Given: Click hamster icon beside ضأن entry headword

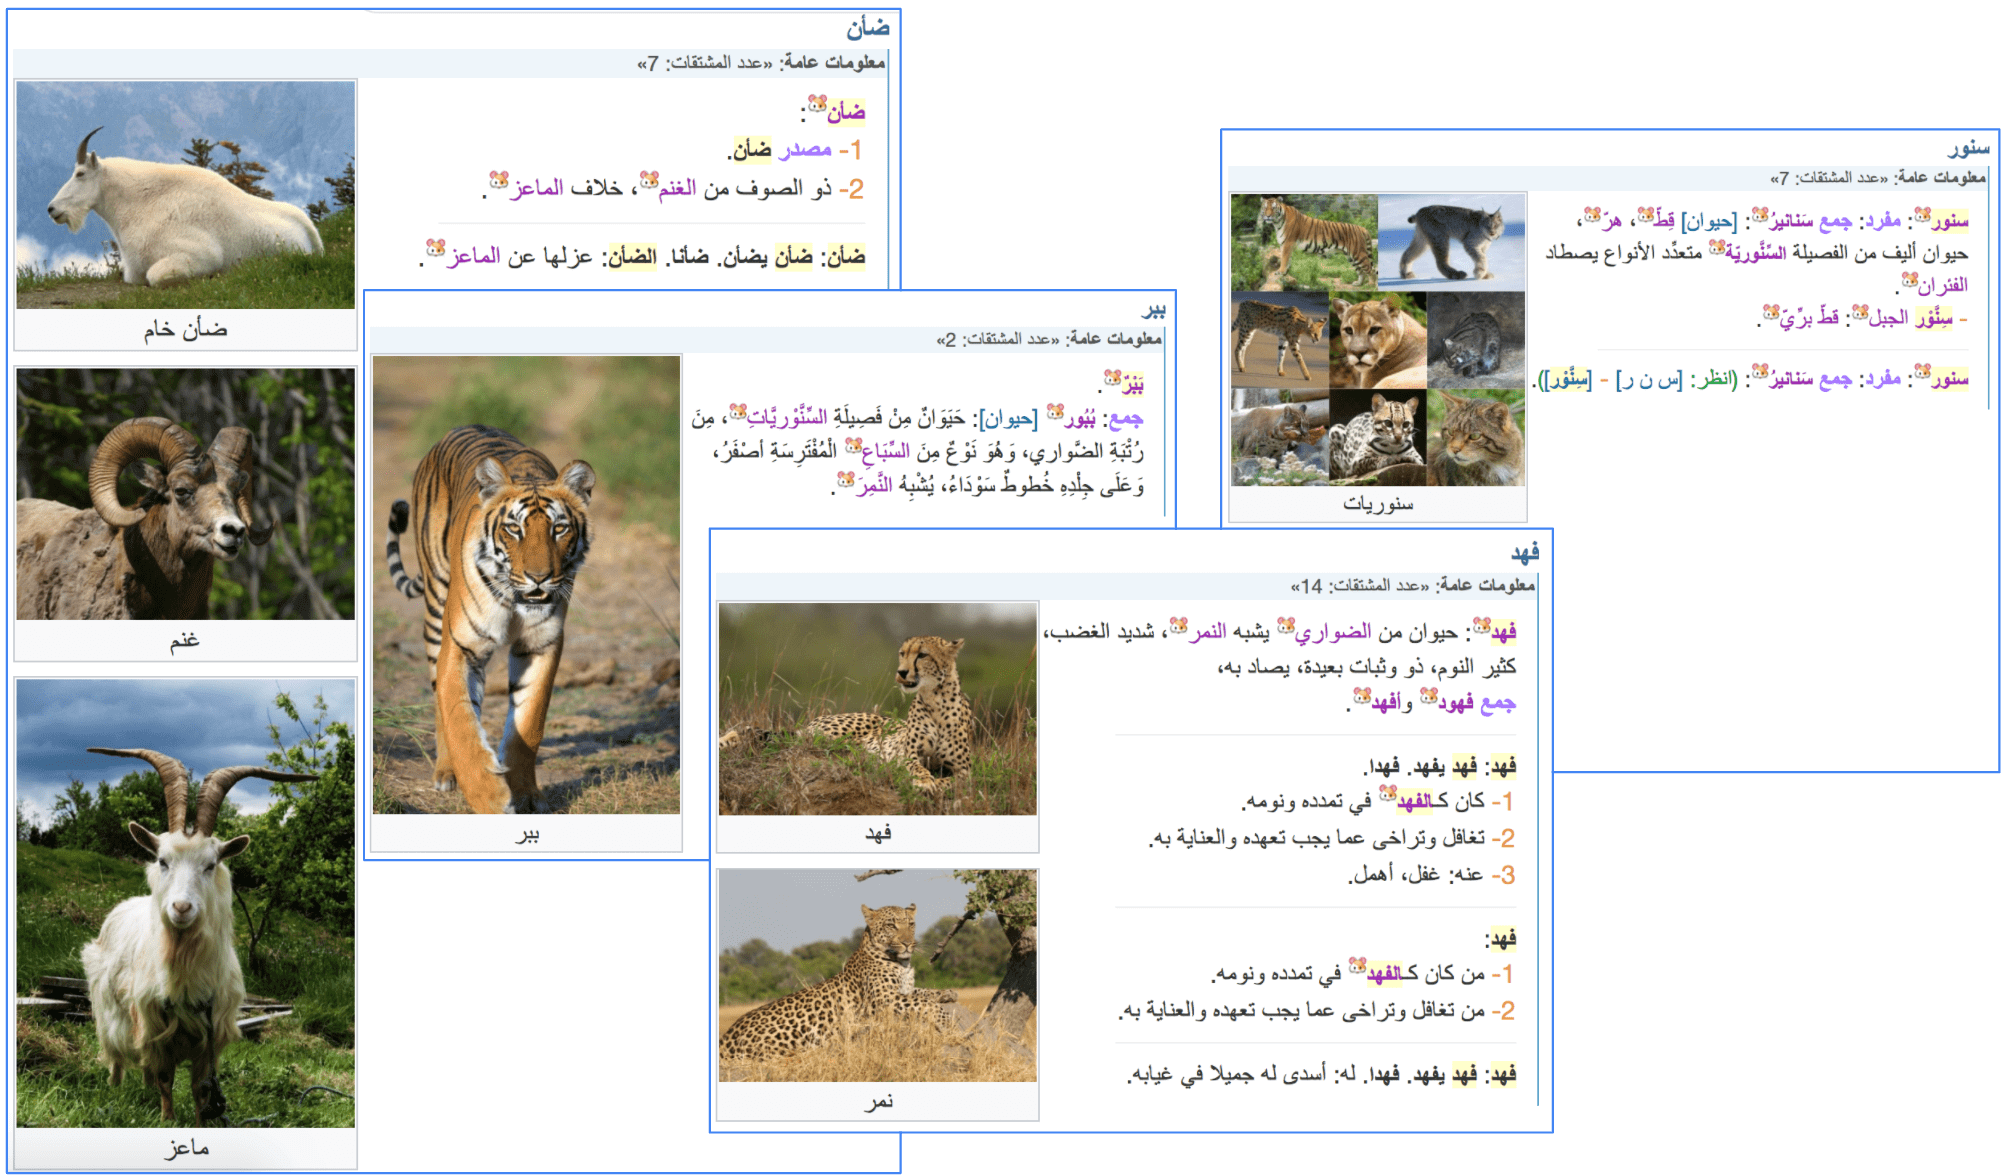Looking at the screenshot, I should (x=817, y=103).
